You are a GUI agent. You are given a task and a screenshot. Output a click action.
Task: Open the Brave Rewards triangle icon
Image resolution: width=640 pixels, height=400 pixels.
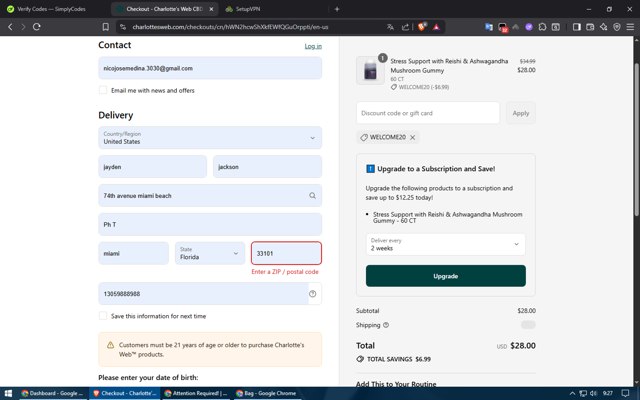coord(436,27)
